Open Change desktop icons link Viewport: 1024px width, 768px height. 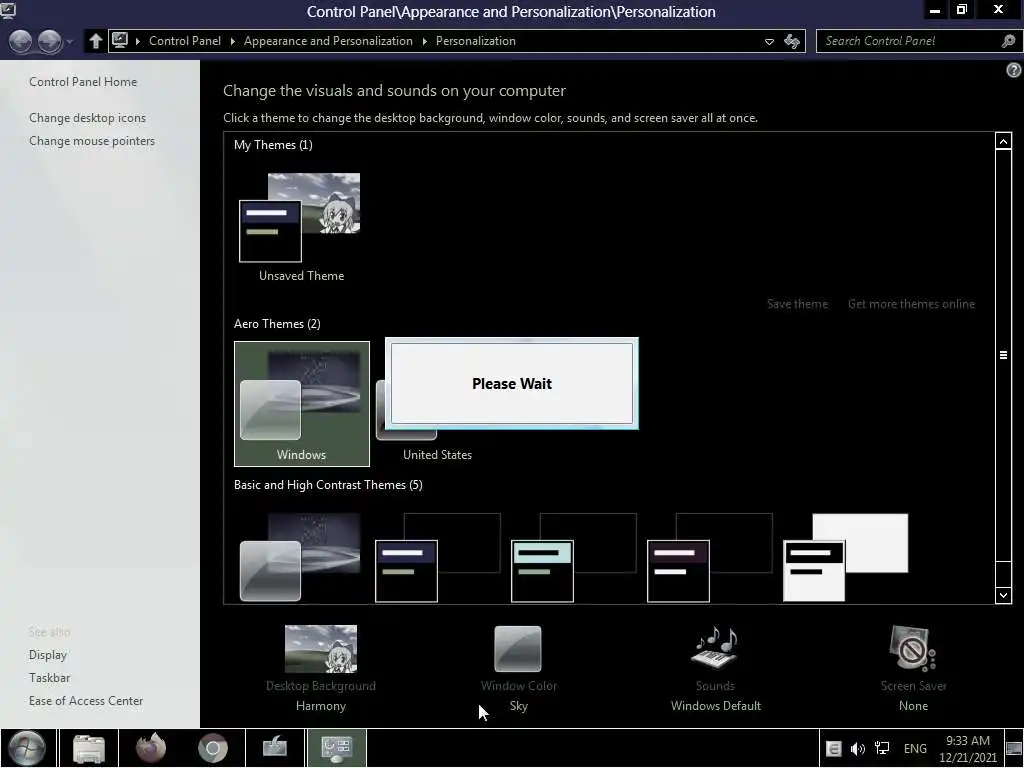[x=88, y=118]
